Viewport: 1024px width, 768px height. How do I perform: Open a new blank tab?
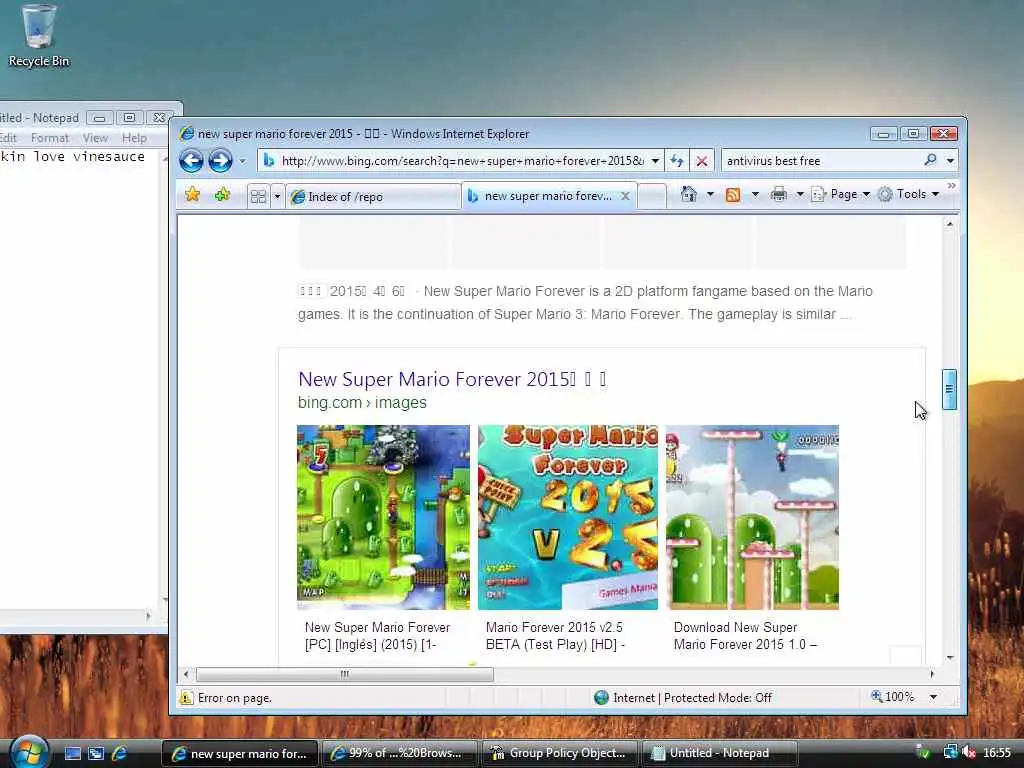pos(652,196)
